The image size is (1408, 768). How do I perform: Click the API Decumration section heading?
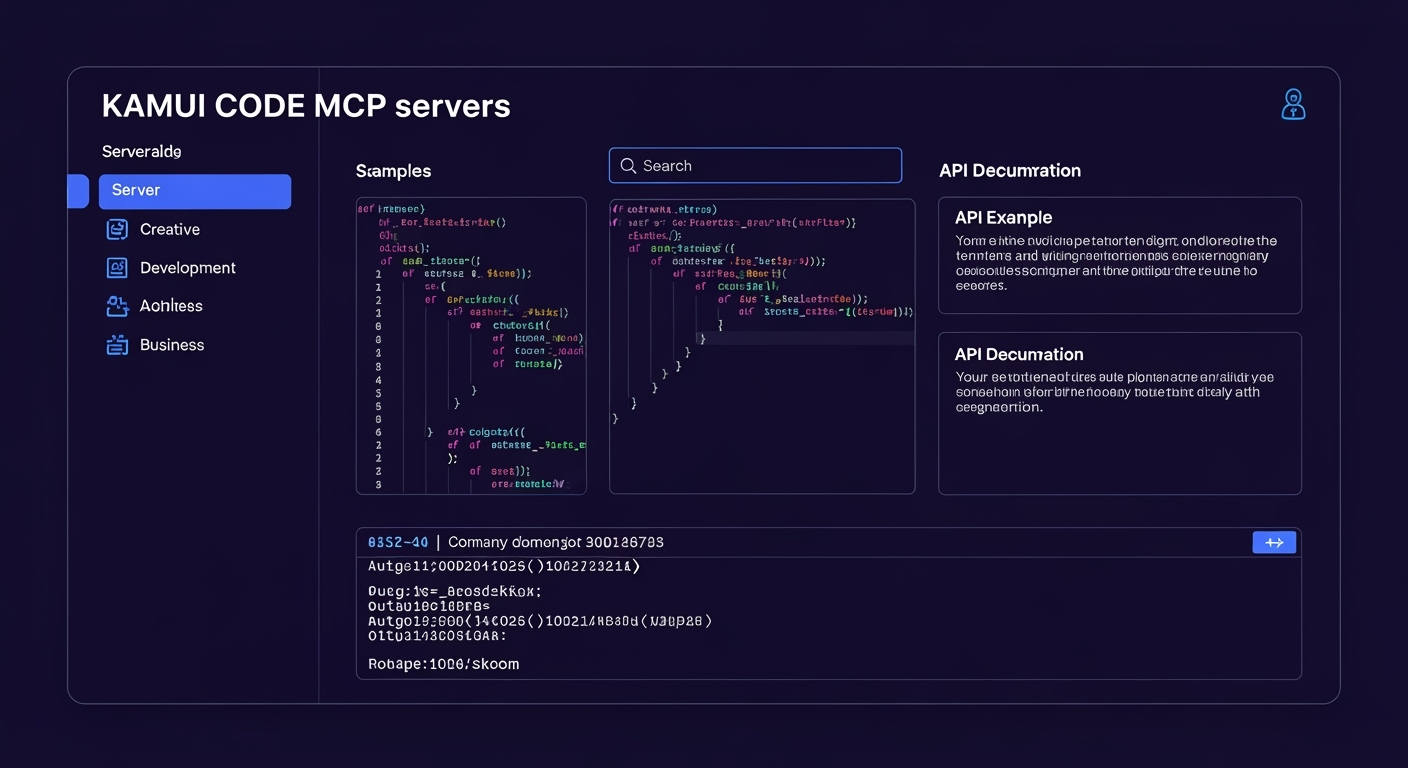(x=1010, y=171)
